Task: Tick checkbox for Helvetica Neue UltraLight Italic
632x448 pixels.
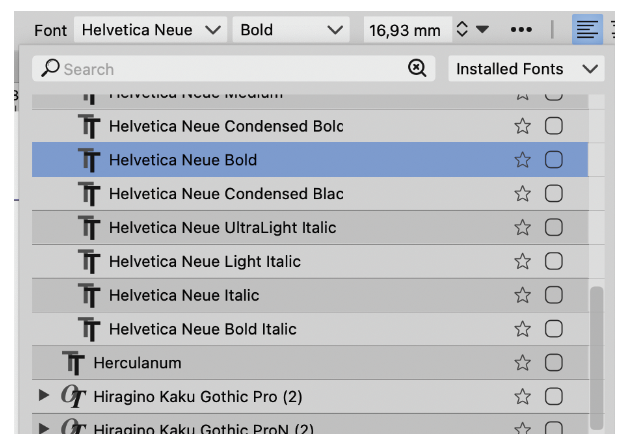Action: click(x=554, y=227)
